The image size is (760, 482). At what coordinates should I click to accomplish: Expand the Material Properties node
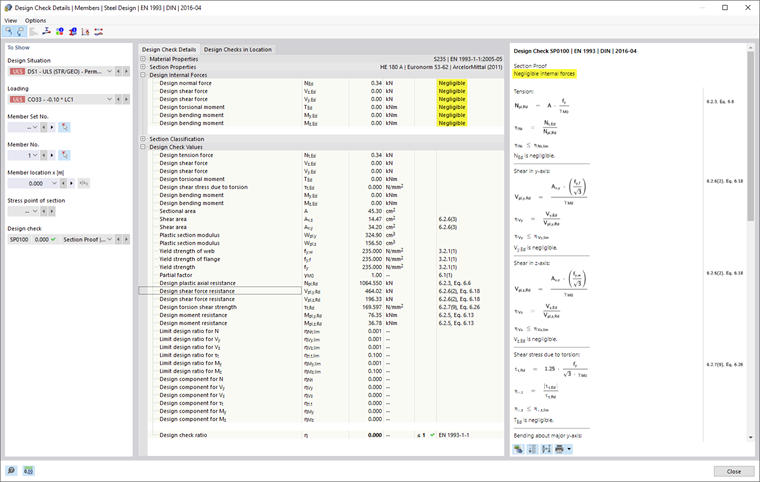click(143, 59)
